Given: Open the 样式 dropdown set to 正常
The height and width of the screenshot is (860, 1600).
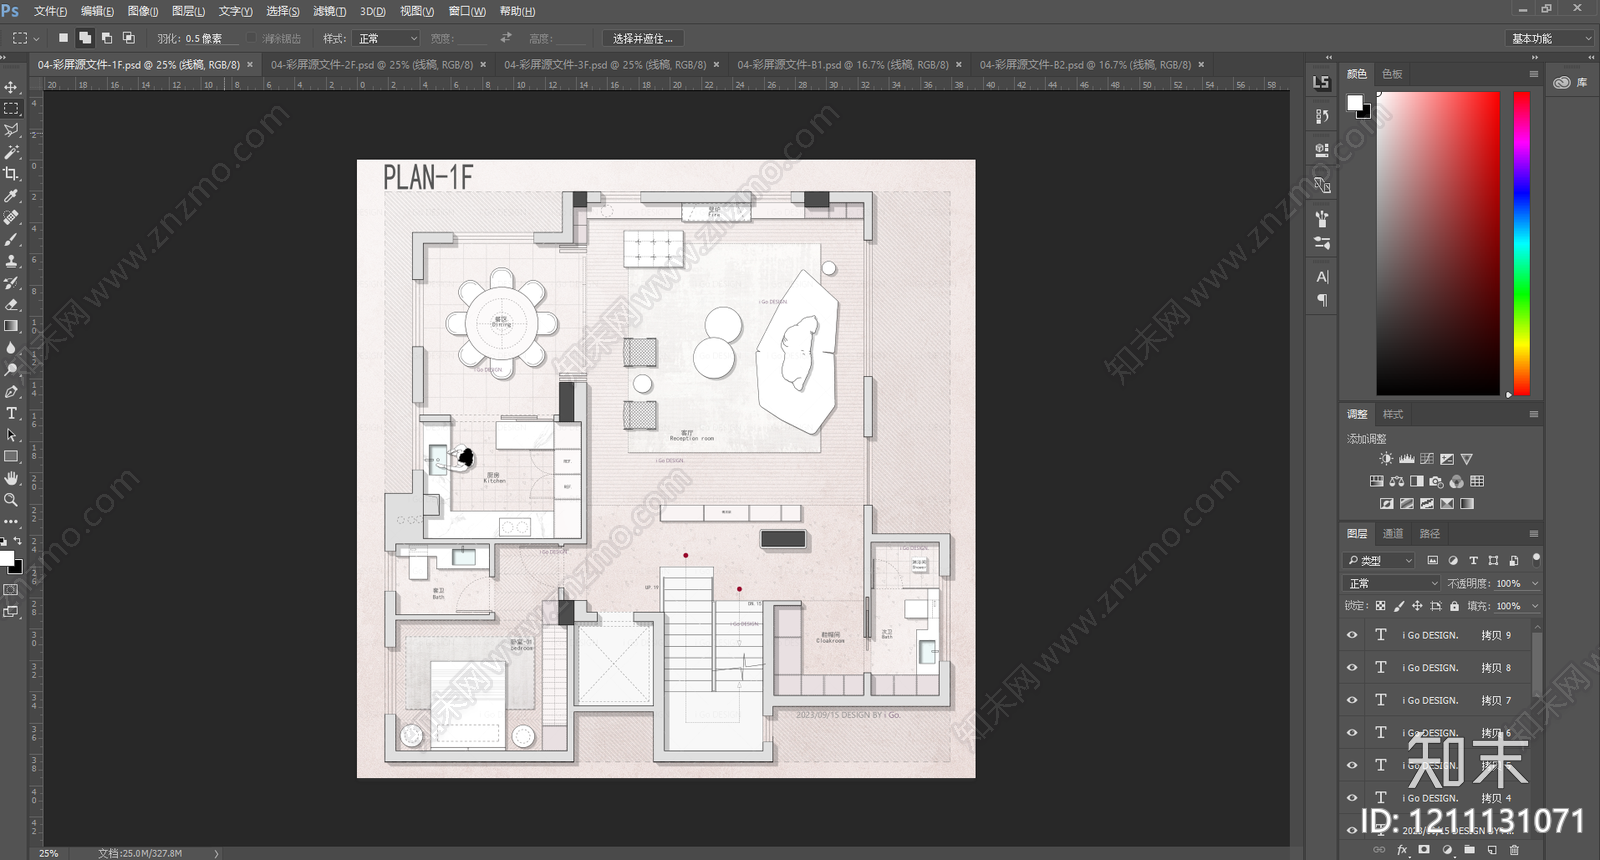Looking at the screenshot, I should coord(385,38).
